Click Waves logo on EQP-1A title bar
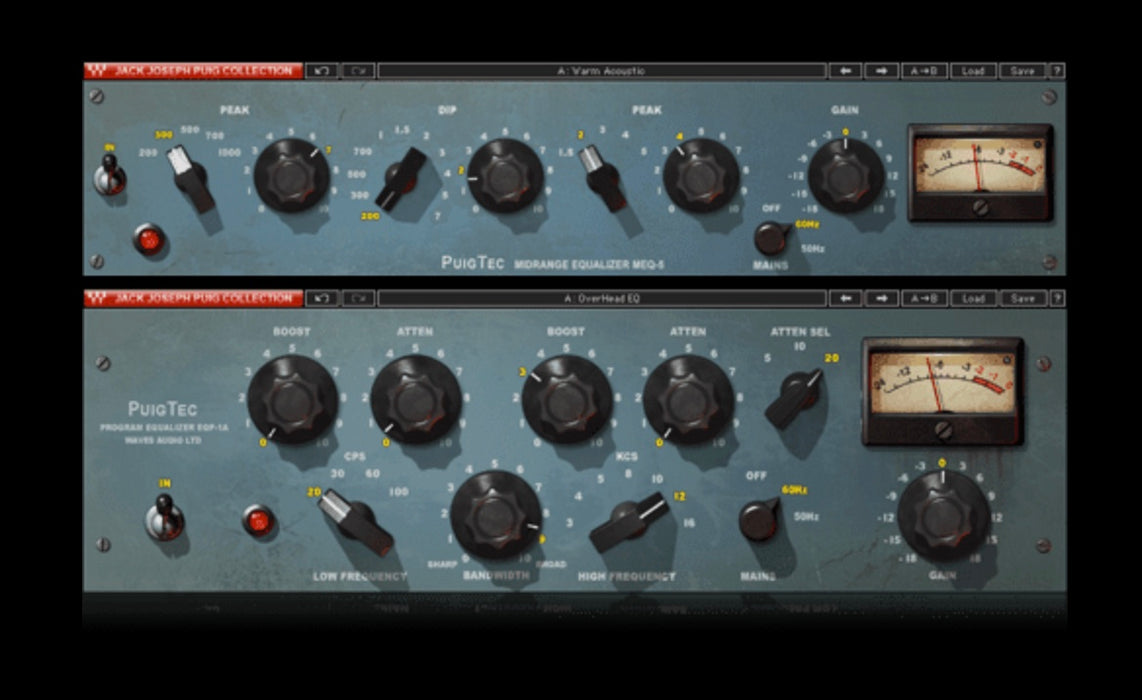1142x700 pixels. pos(97,298)
